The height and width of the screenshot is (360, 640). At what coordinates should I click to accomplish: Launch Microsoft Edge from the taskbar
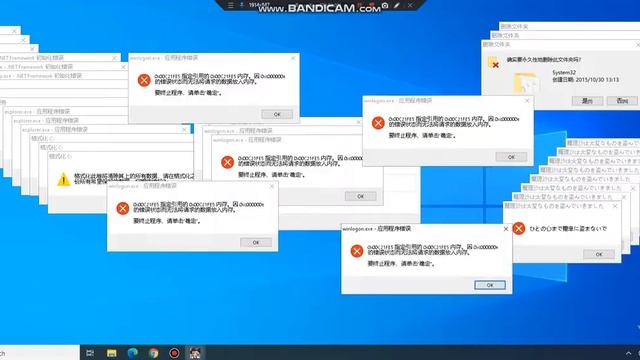coord(132,353)
